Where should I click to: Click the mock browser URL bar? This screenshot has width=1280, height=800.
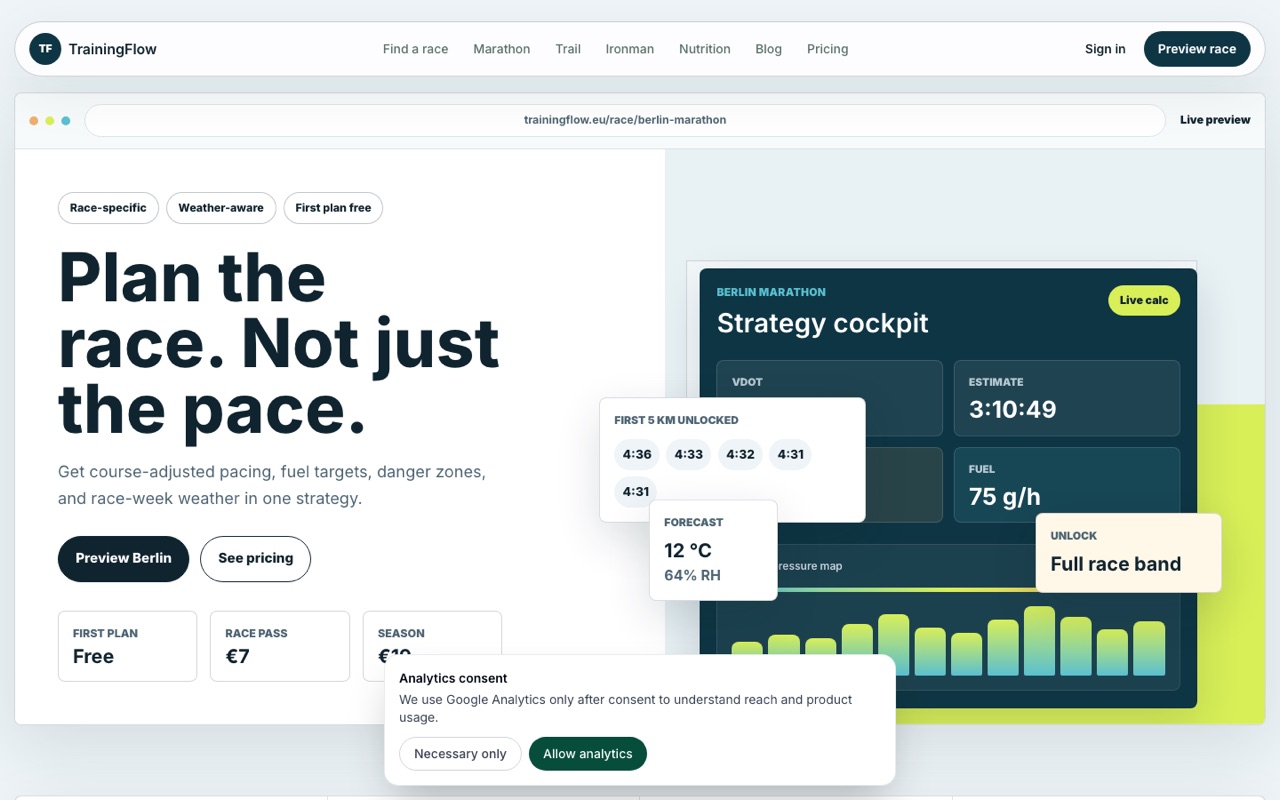pyautogui.click(x=625, y=120)
